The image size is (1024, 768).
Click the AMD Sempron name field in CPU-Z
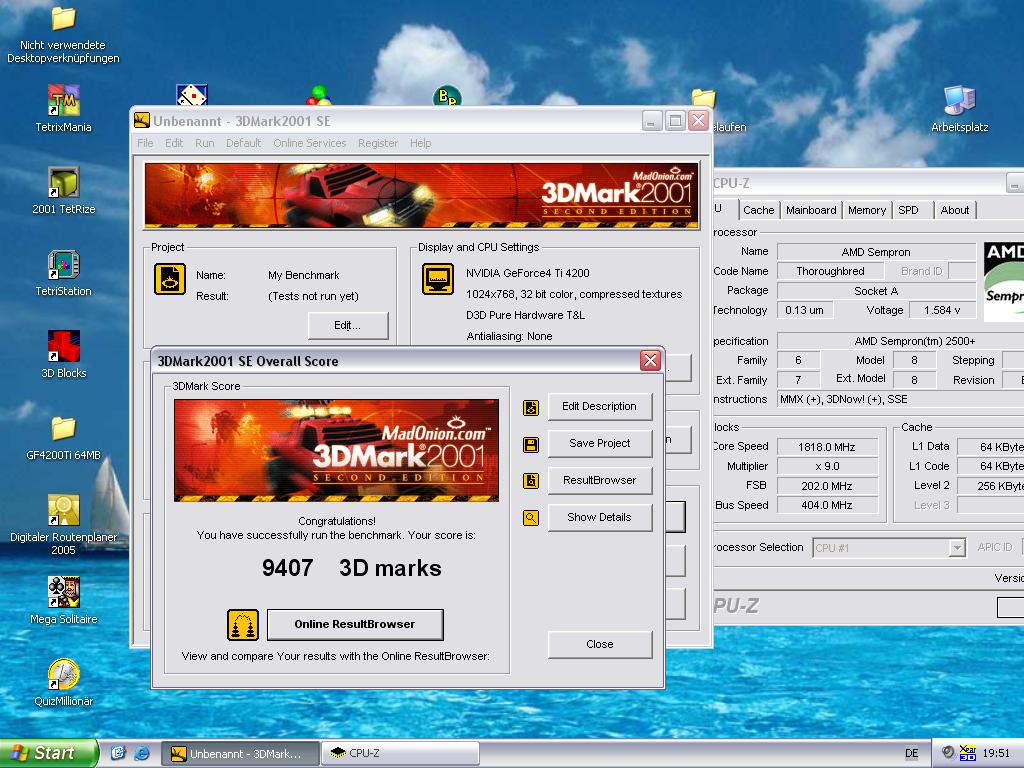[x=876, y=252]
